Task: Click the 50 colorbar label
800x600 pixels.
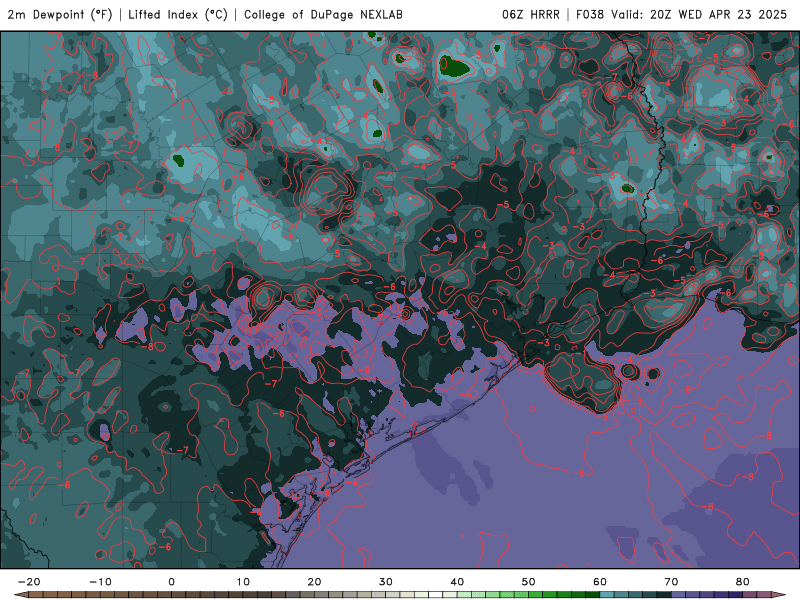Action: (x=529, y=582)
